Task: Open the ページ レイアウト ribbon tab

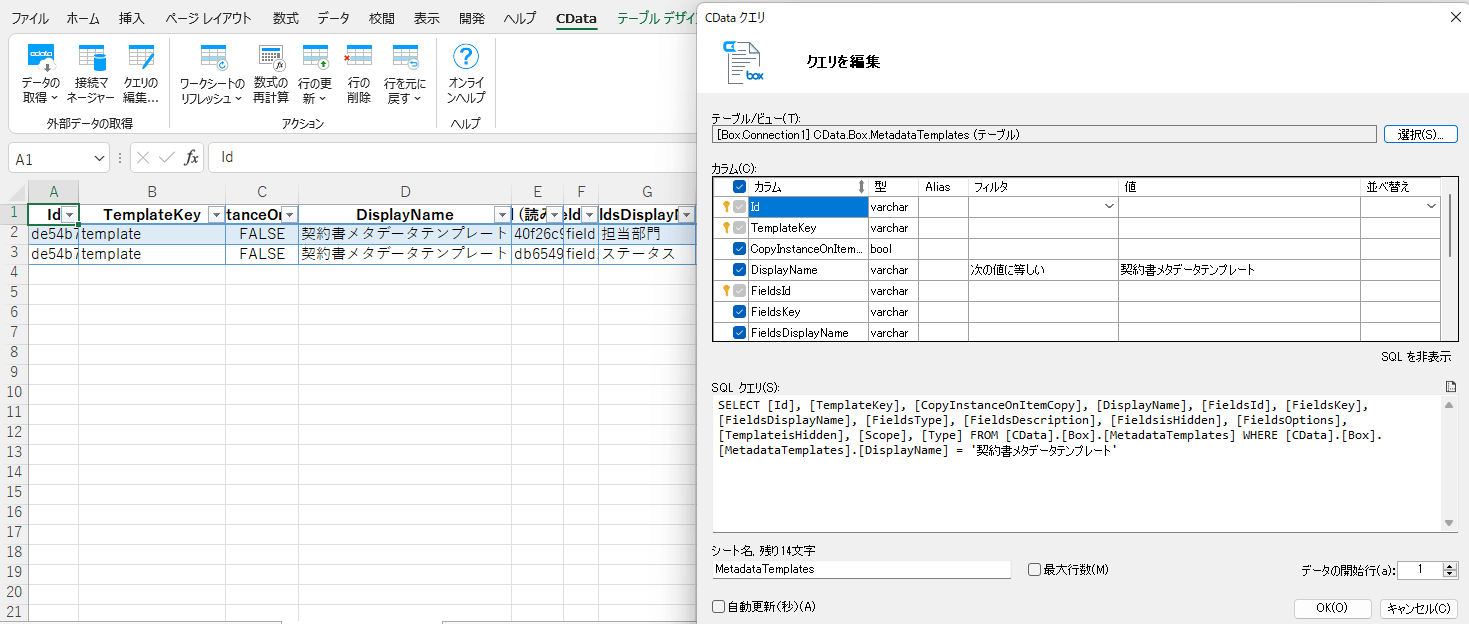Action: point(208,18)
